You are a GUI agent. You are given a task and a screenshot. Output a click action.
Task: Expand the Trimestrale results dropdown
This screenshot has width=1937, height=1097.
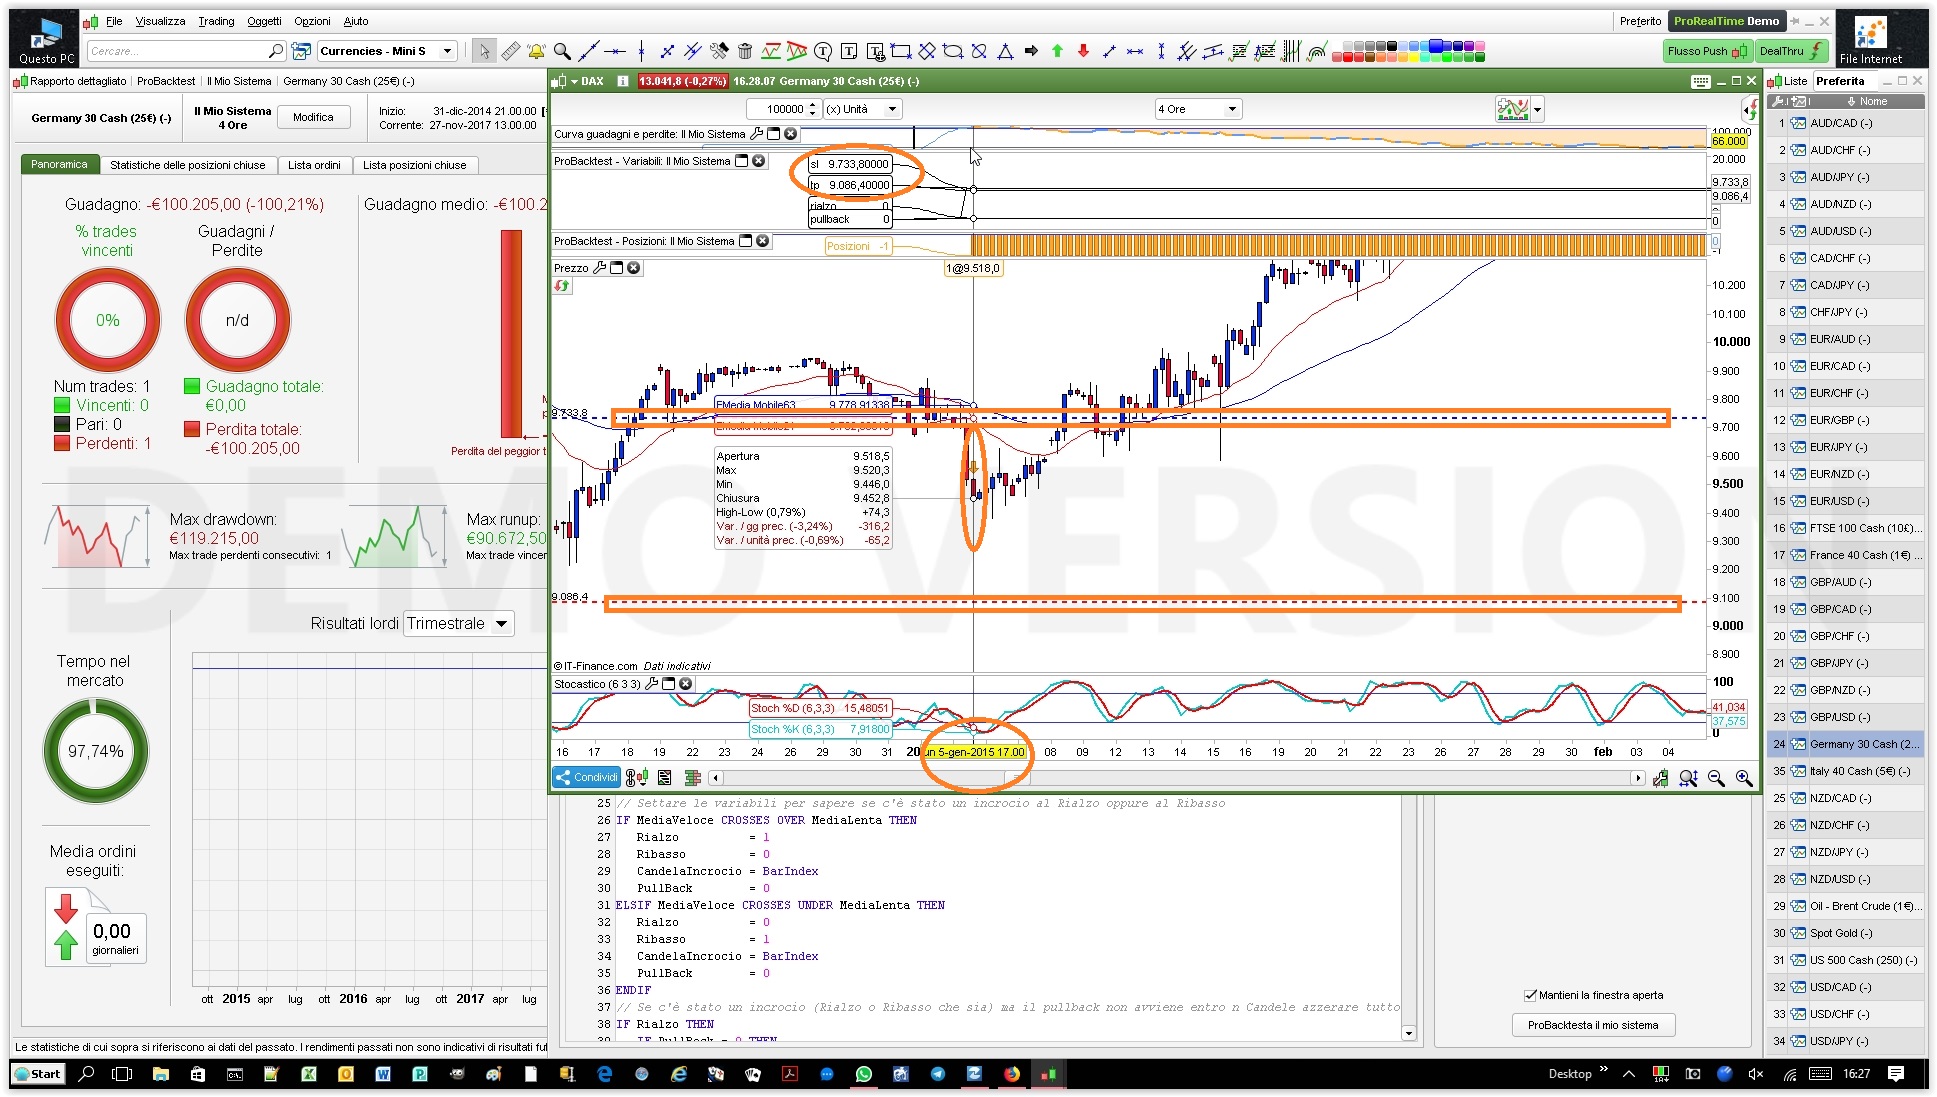pyautogui.click(x=501, y=624)
